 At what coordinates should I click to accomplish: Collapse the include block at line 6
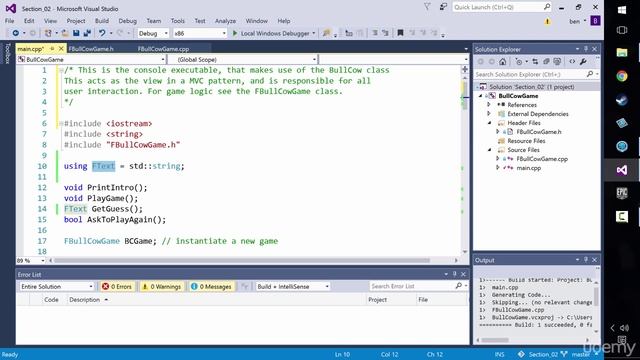(x=61, y=123)
